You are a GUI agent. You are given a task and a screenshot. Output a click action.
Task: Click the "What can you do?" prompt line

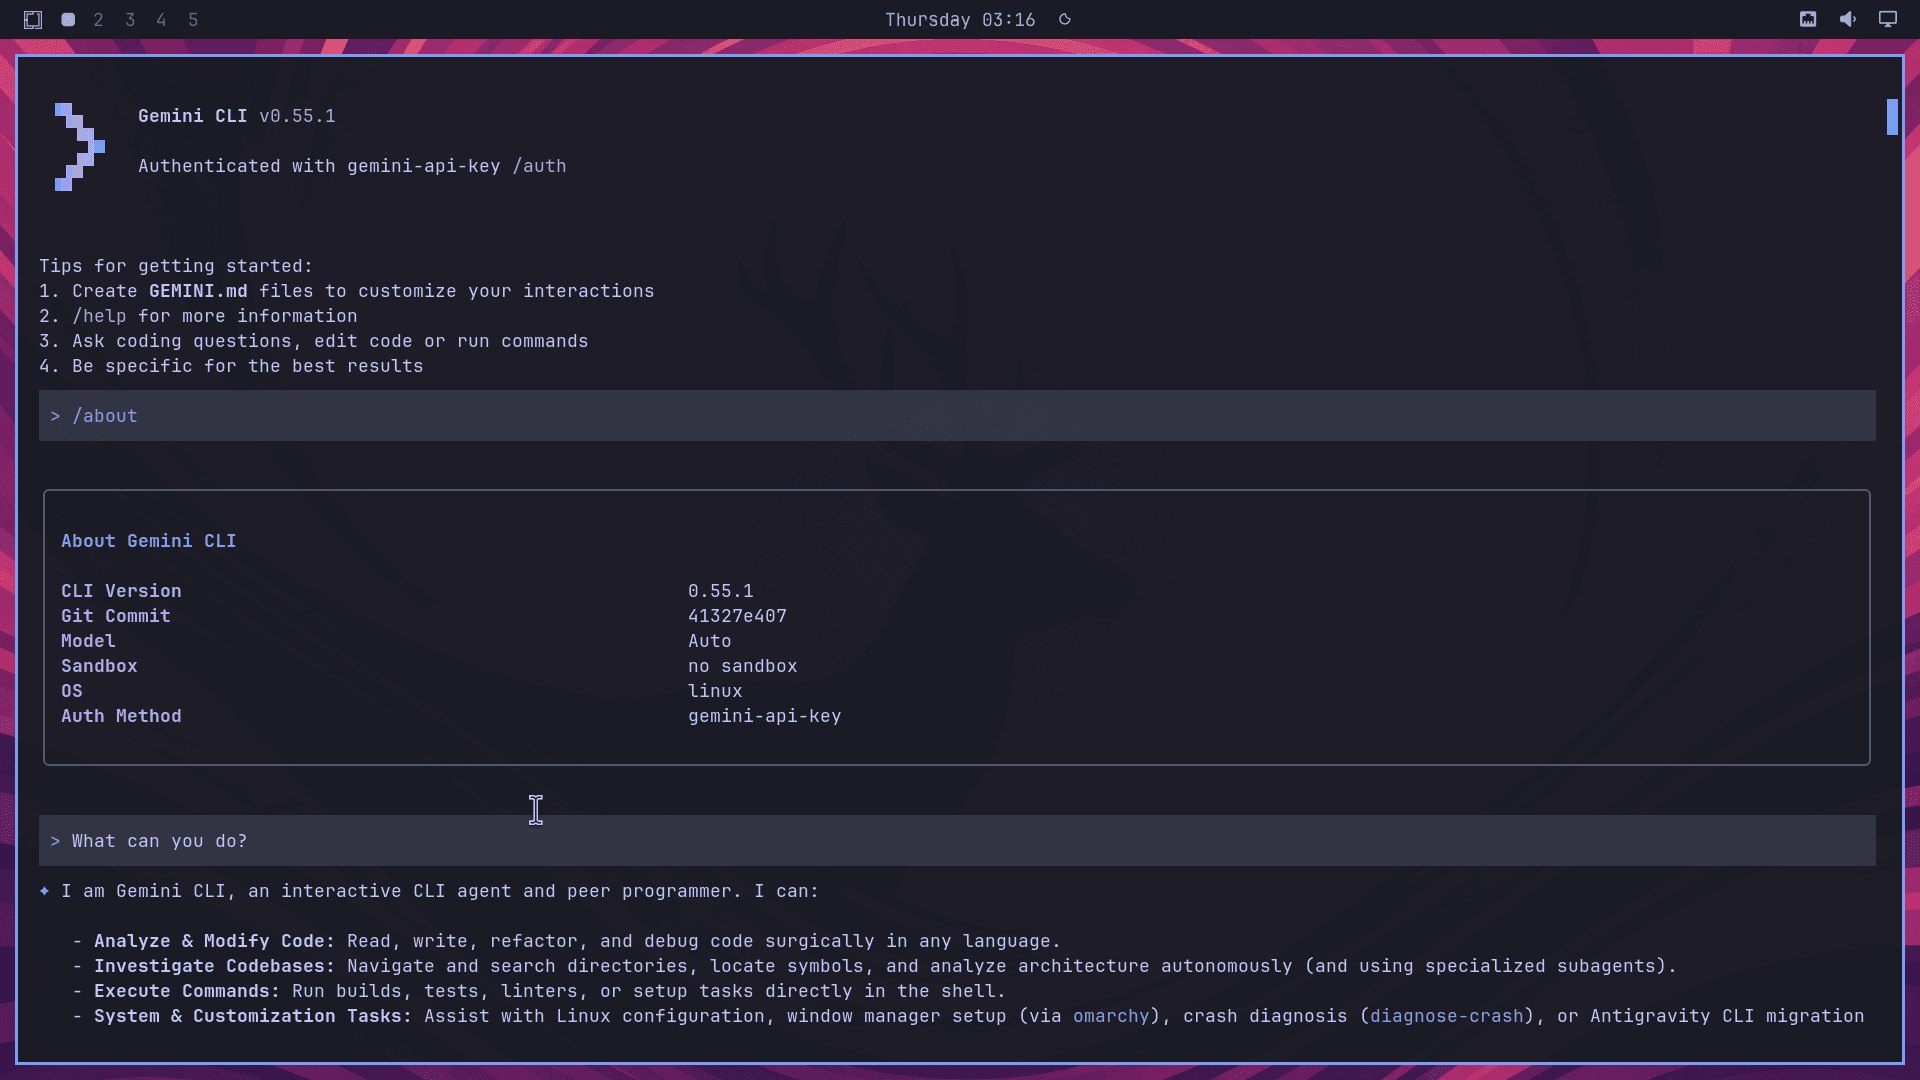coord(957,841)
